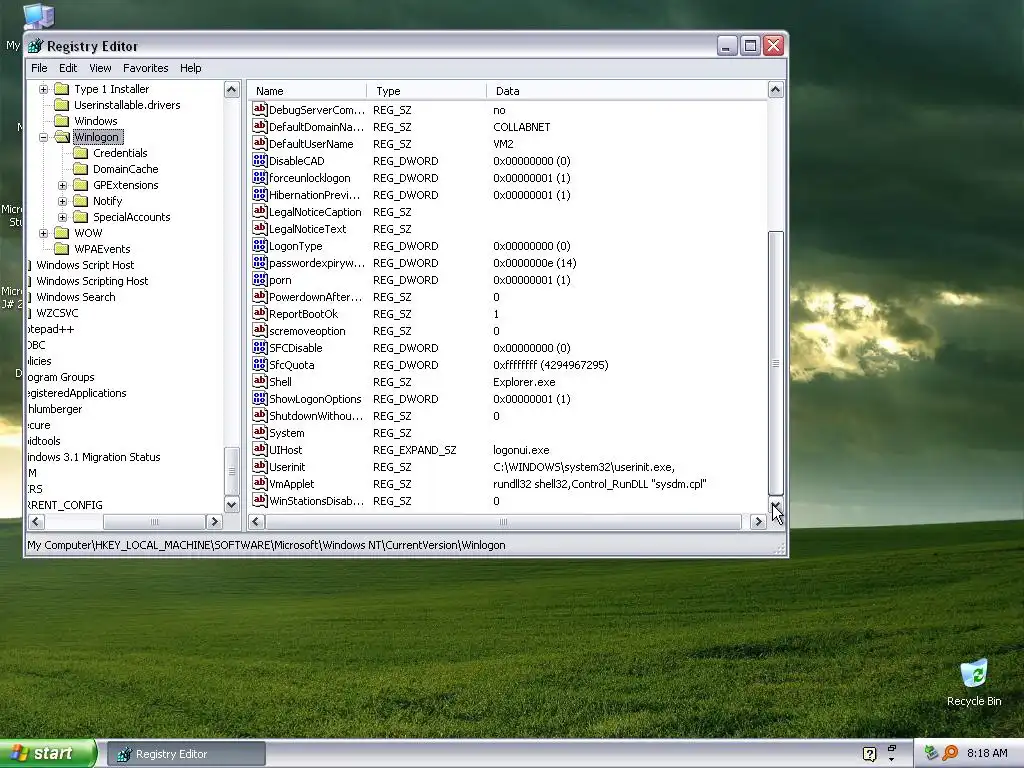Click the ShutdownWithou string icon

tap(259, 415)
